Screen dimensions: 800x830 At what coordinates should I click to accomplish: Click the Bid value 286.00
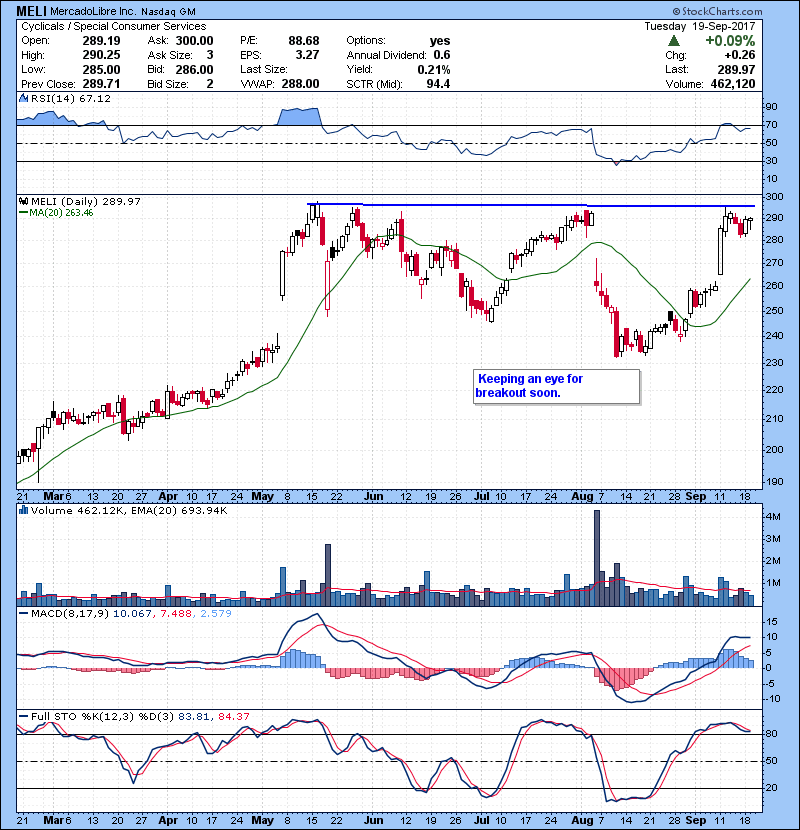coord(194,69)
